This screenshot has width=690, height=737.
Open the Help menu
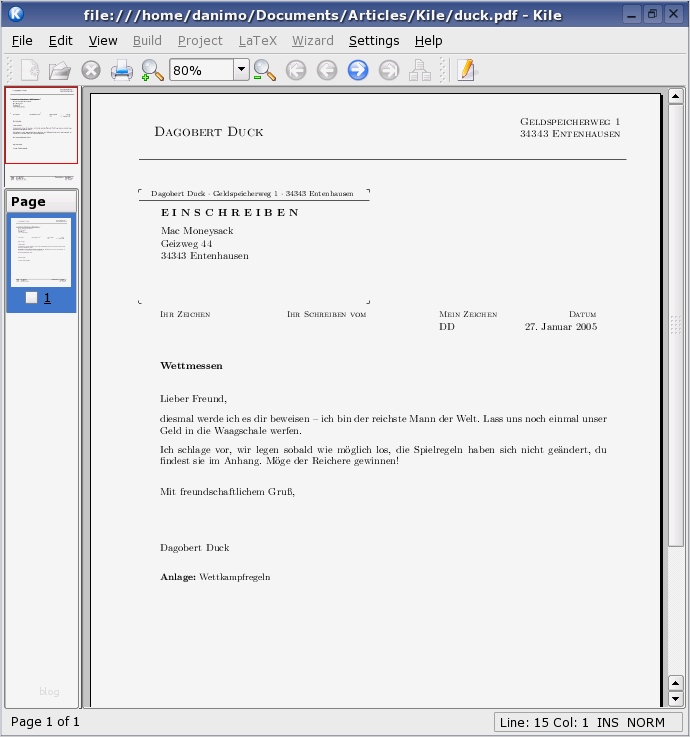tap(428, 41)
